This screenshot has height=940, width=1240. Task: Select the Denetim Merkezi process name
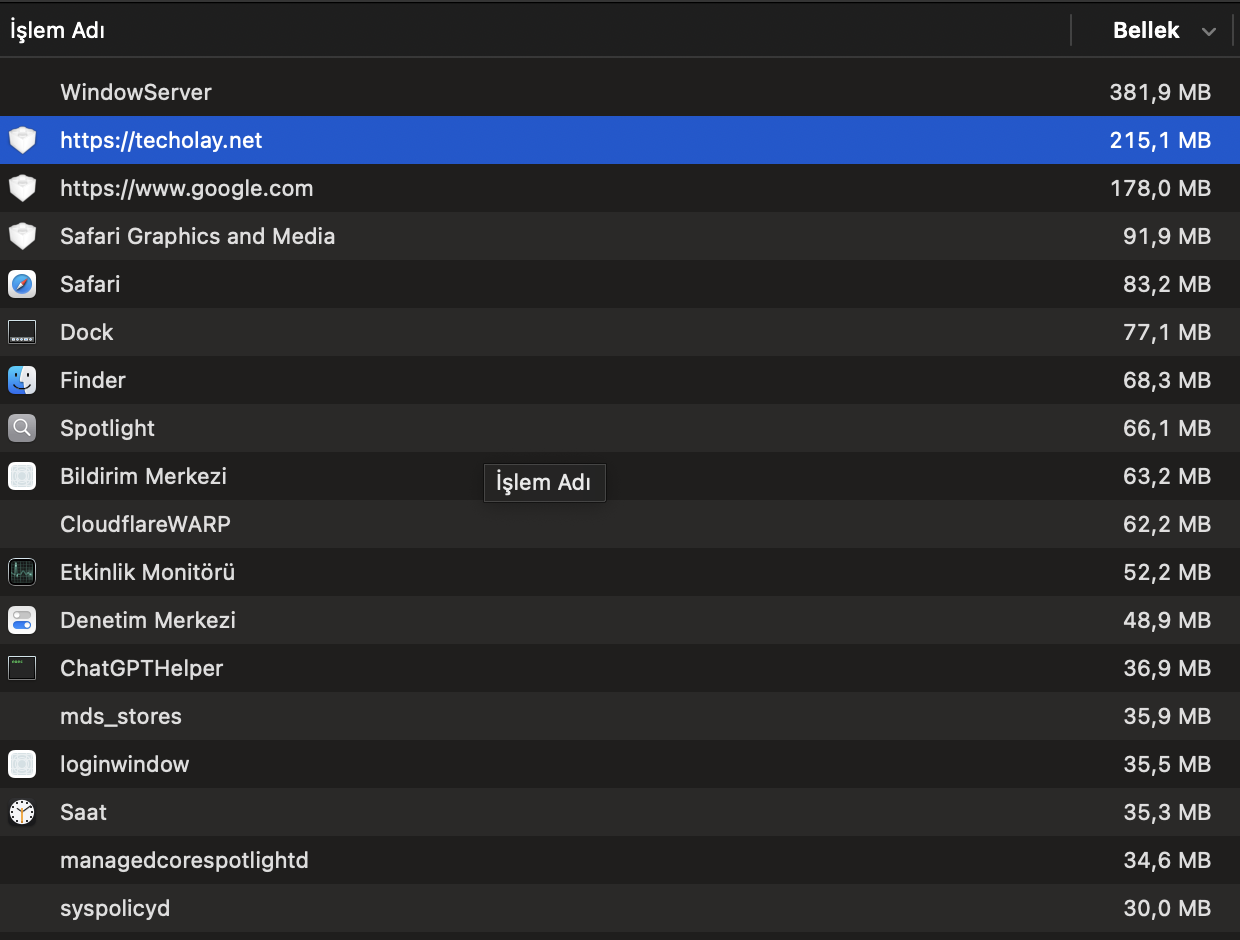[x=148, y=620]
